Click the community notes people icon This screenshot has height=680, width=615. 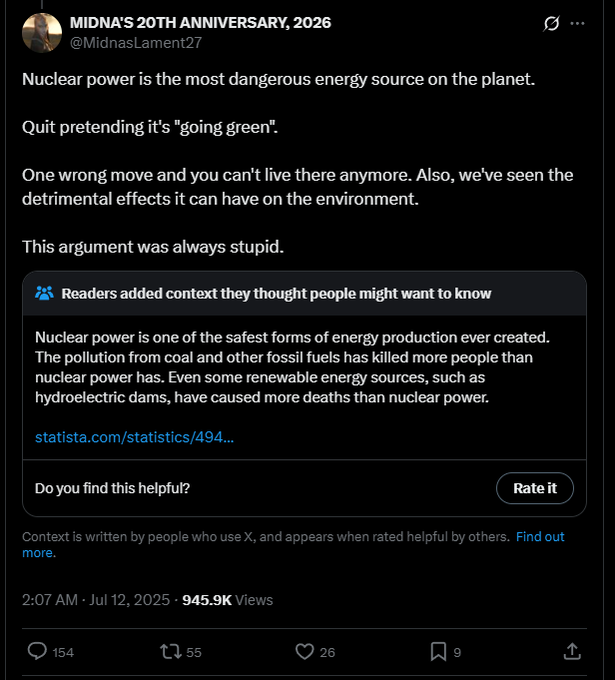[44, 293]
